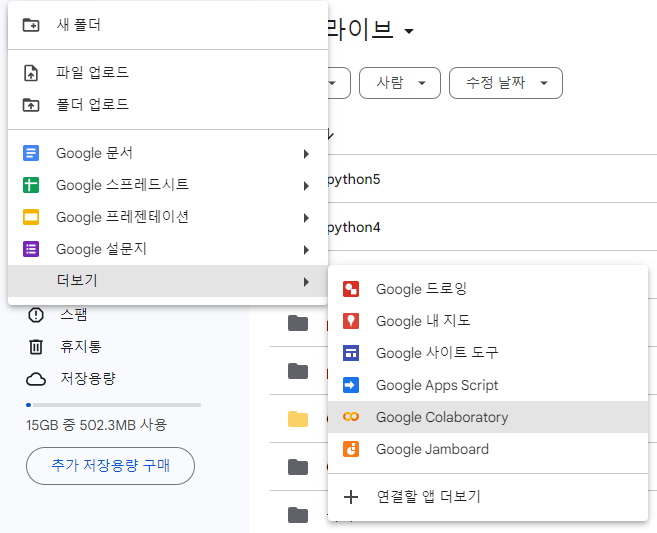The width and height of the screenshot is (657, 533).
Task: Click the folder upload icon
Action: [x=31, y=105]
